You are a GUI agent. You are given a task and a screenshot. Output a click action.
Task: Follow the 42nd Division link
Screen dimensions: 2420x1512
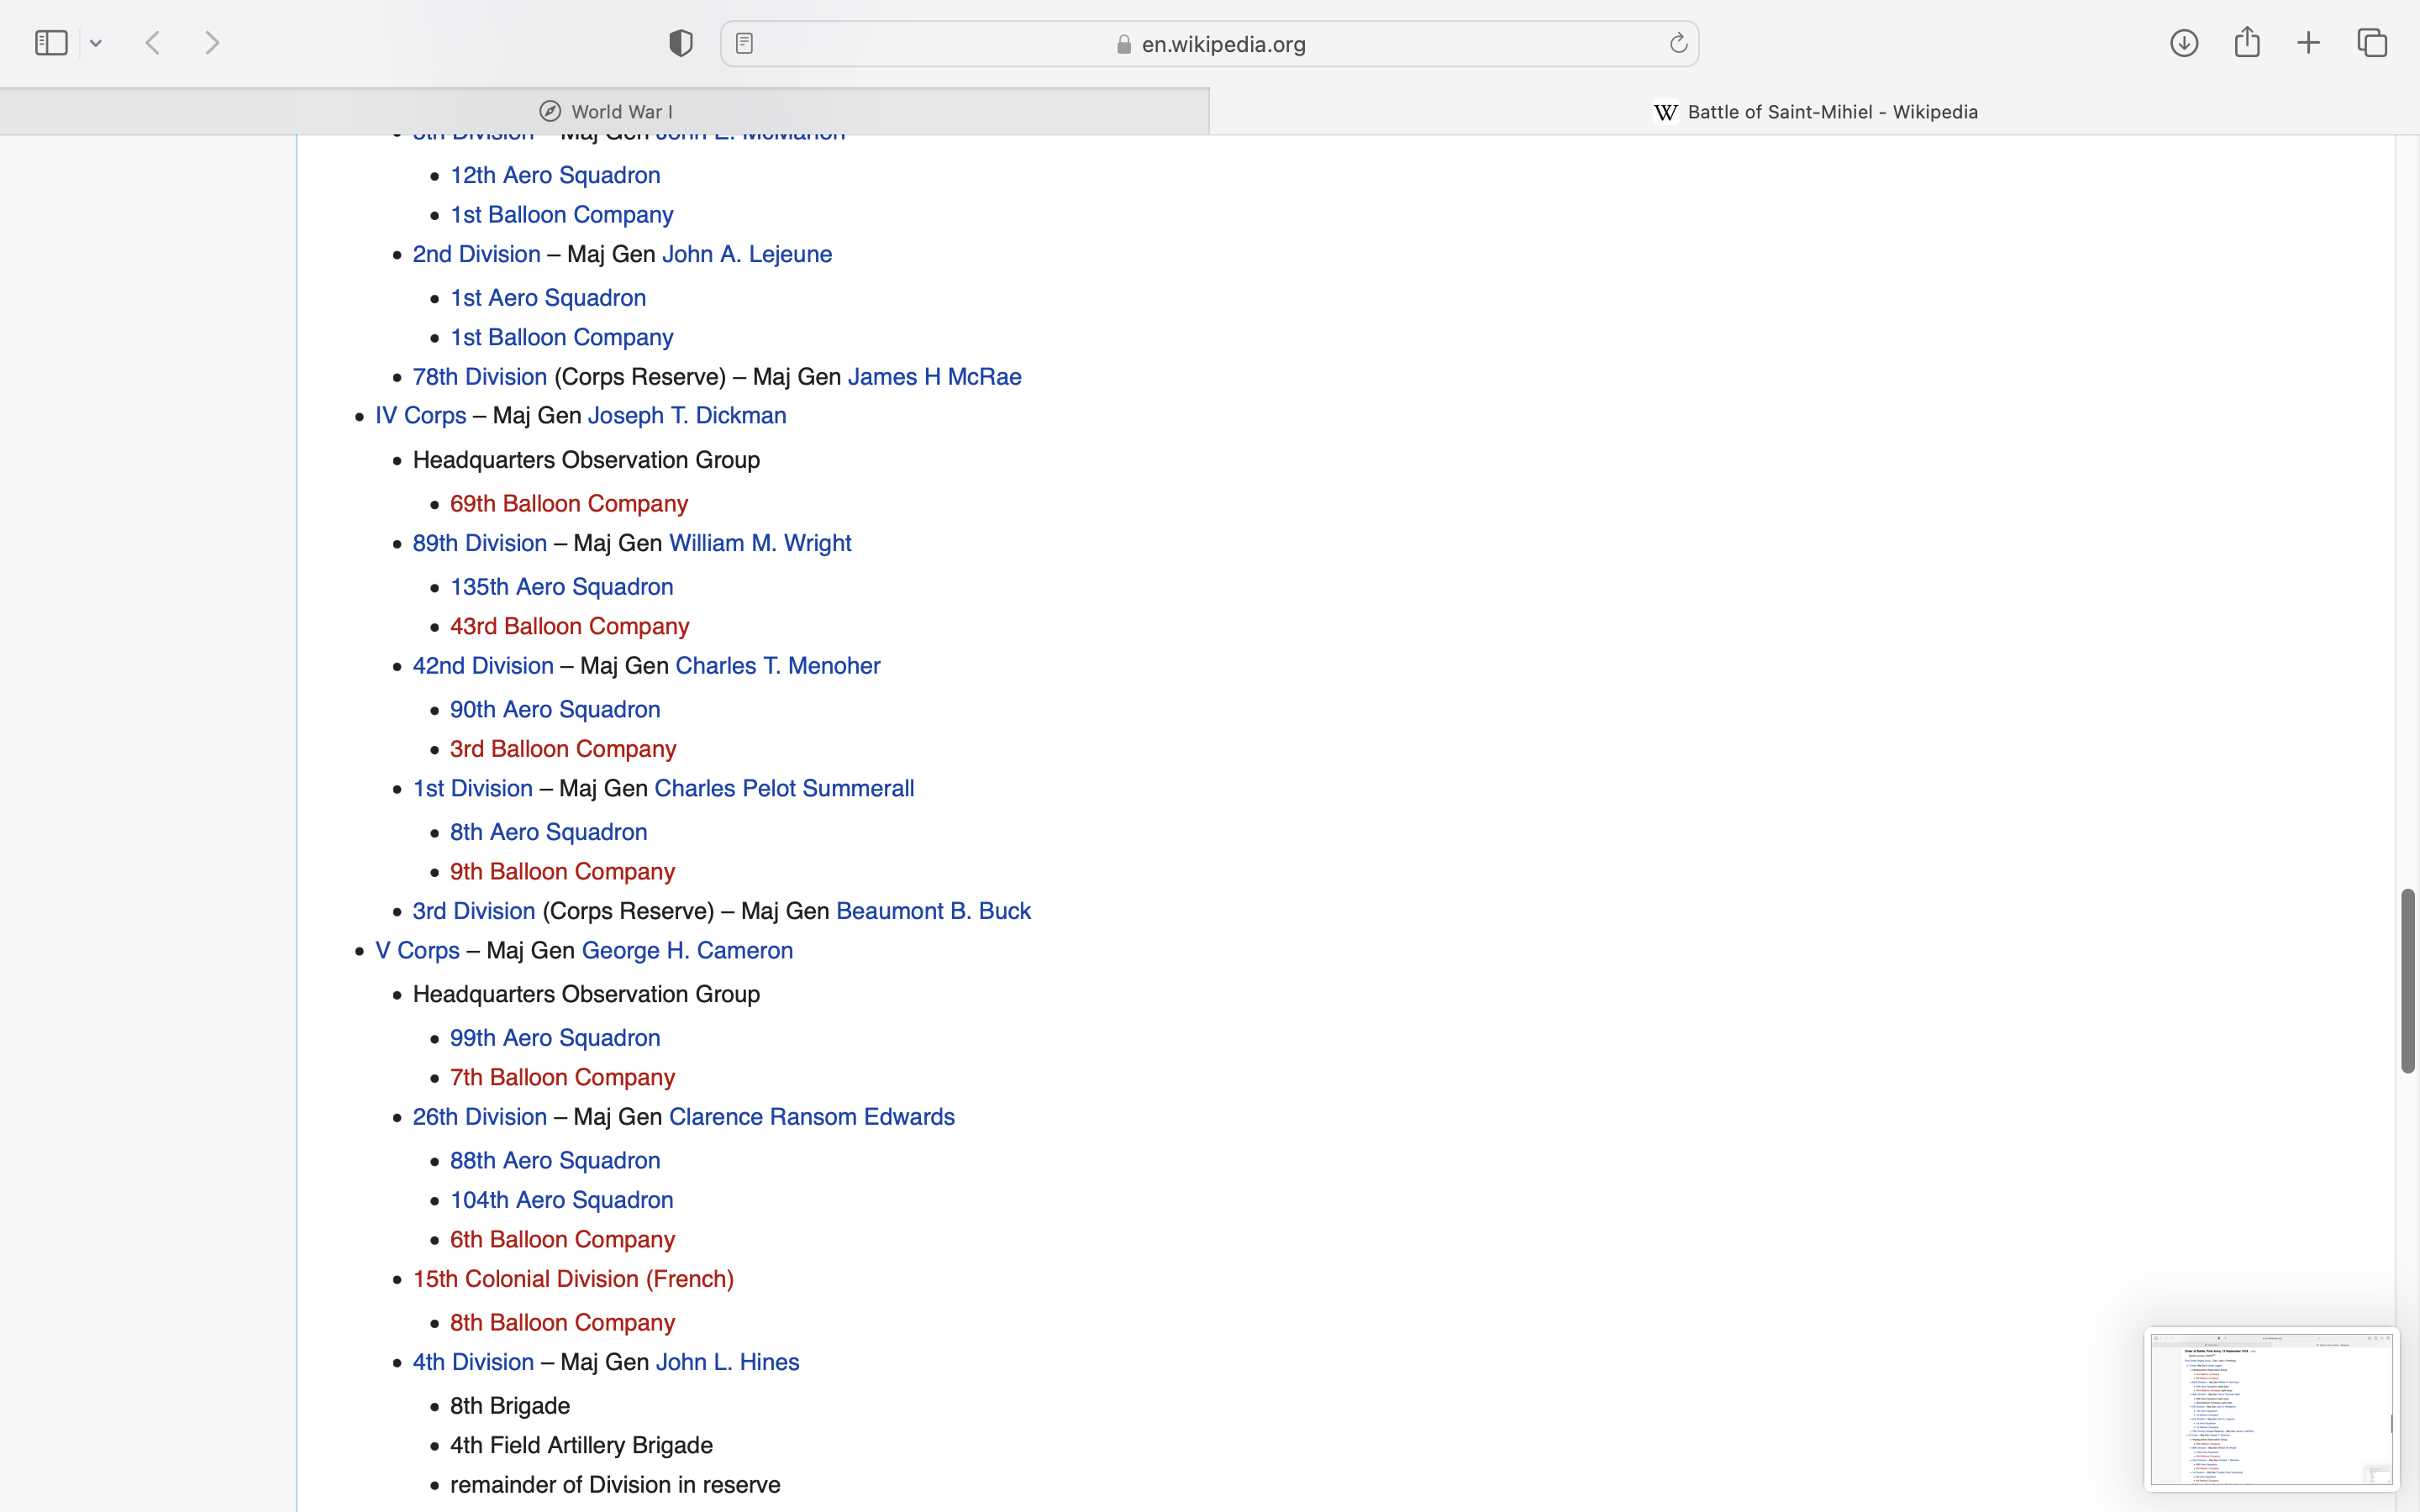[x=482, y=666]
